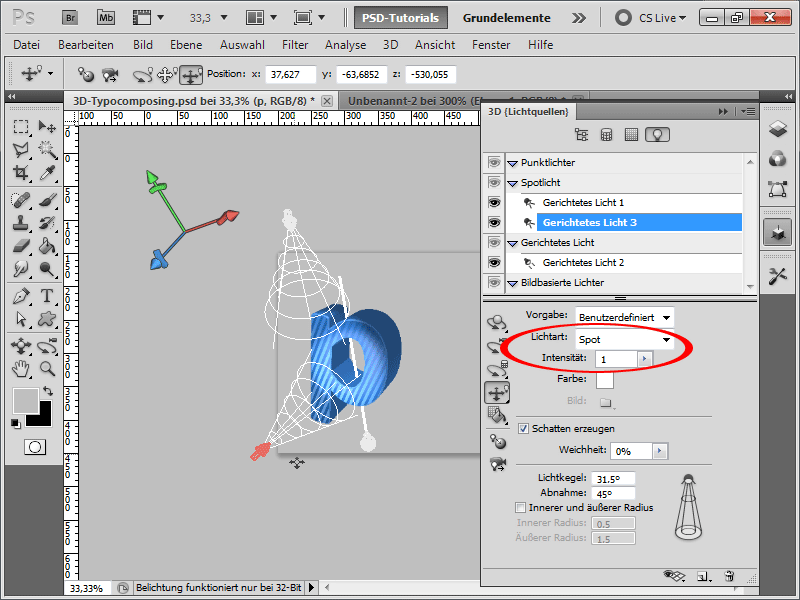Uncheck Schatten erzeugen checkbox
This screenshot has width=800, height=600.
(523, 429)
